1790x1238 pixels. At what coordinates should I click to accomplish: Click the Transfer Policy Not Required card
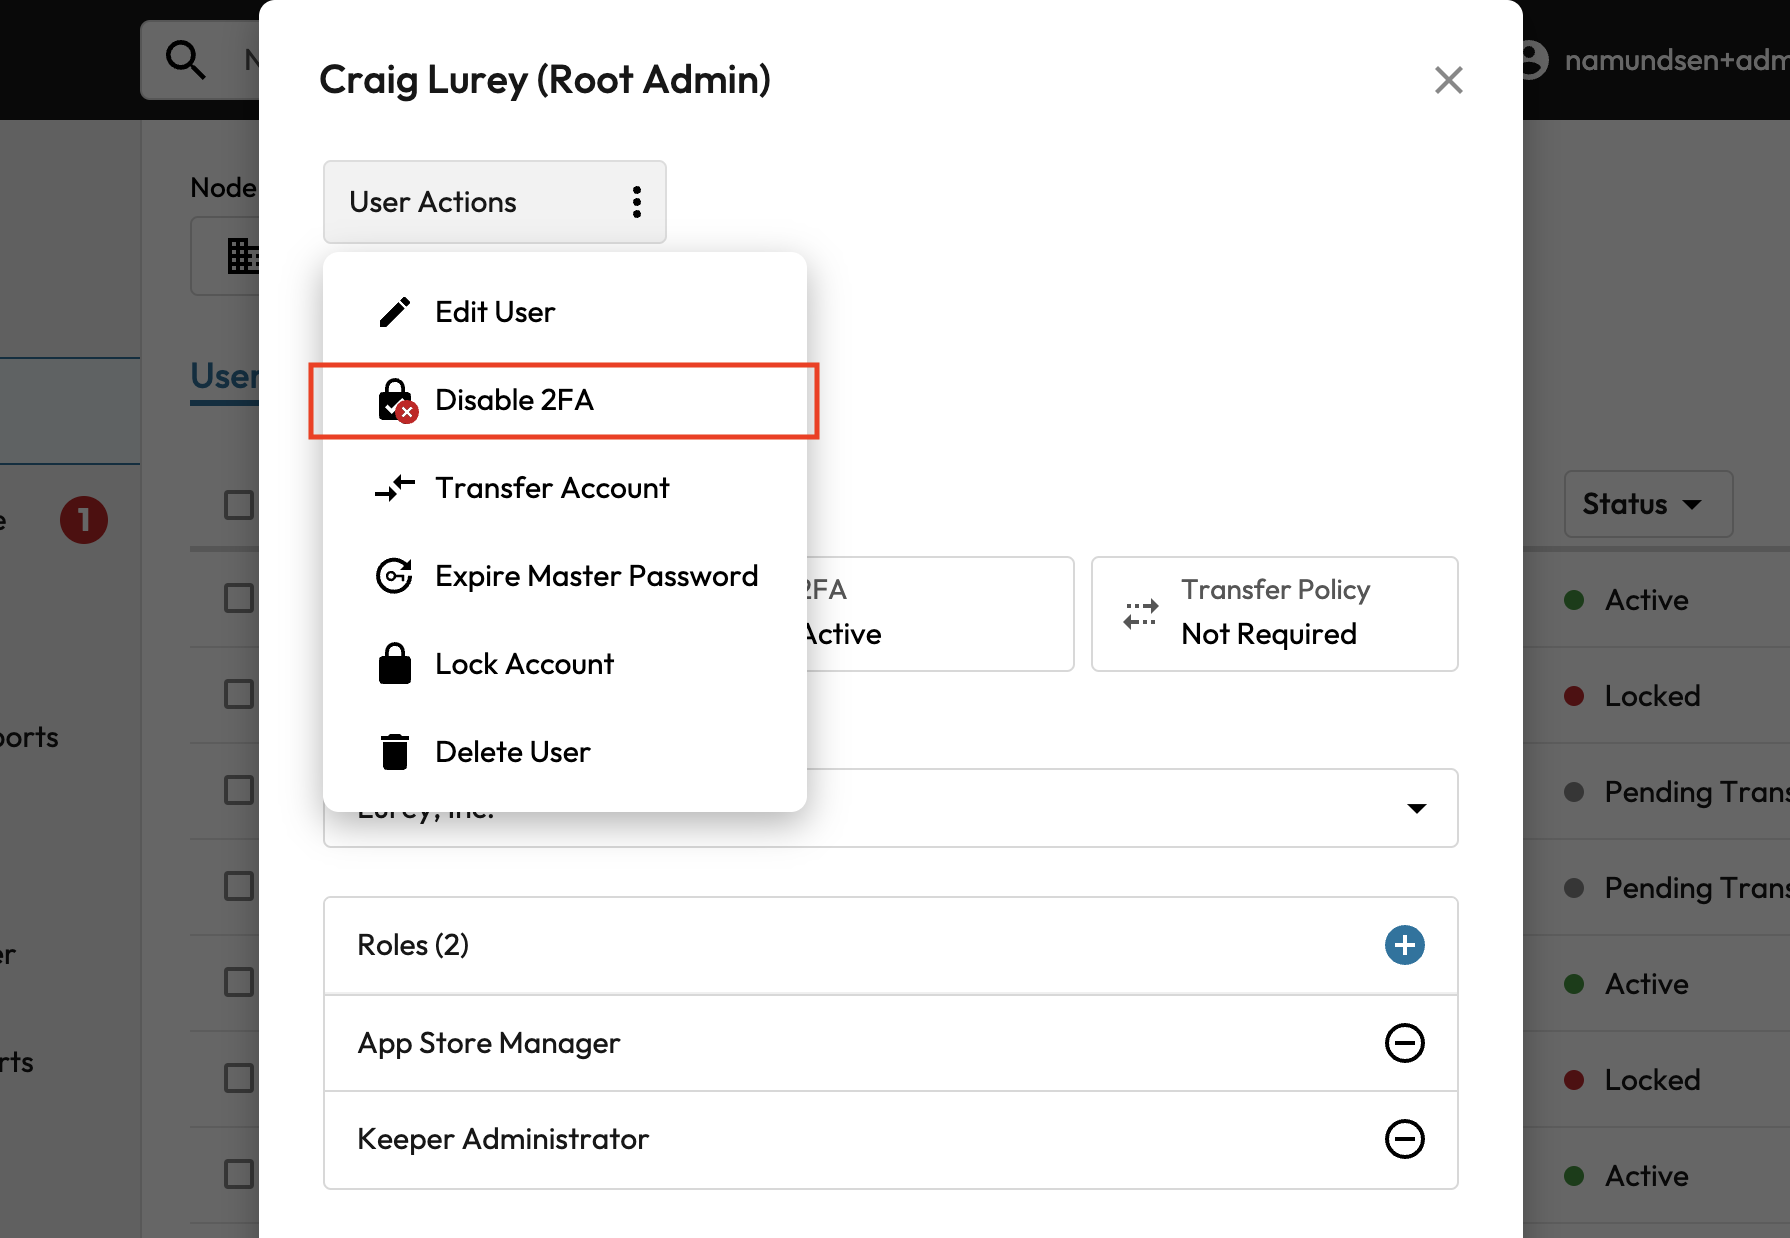(1274, 613)
